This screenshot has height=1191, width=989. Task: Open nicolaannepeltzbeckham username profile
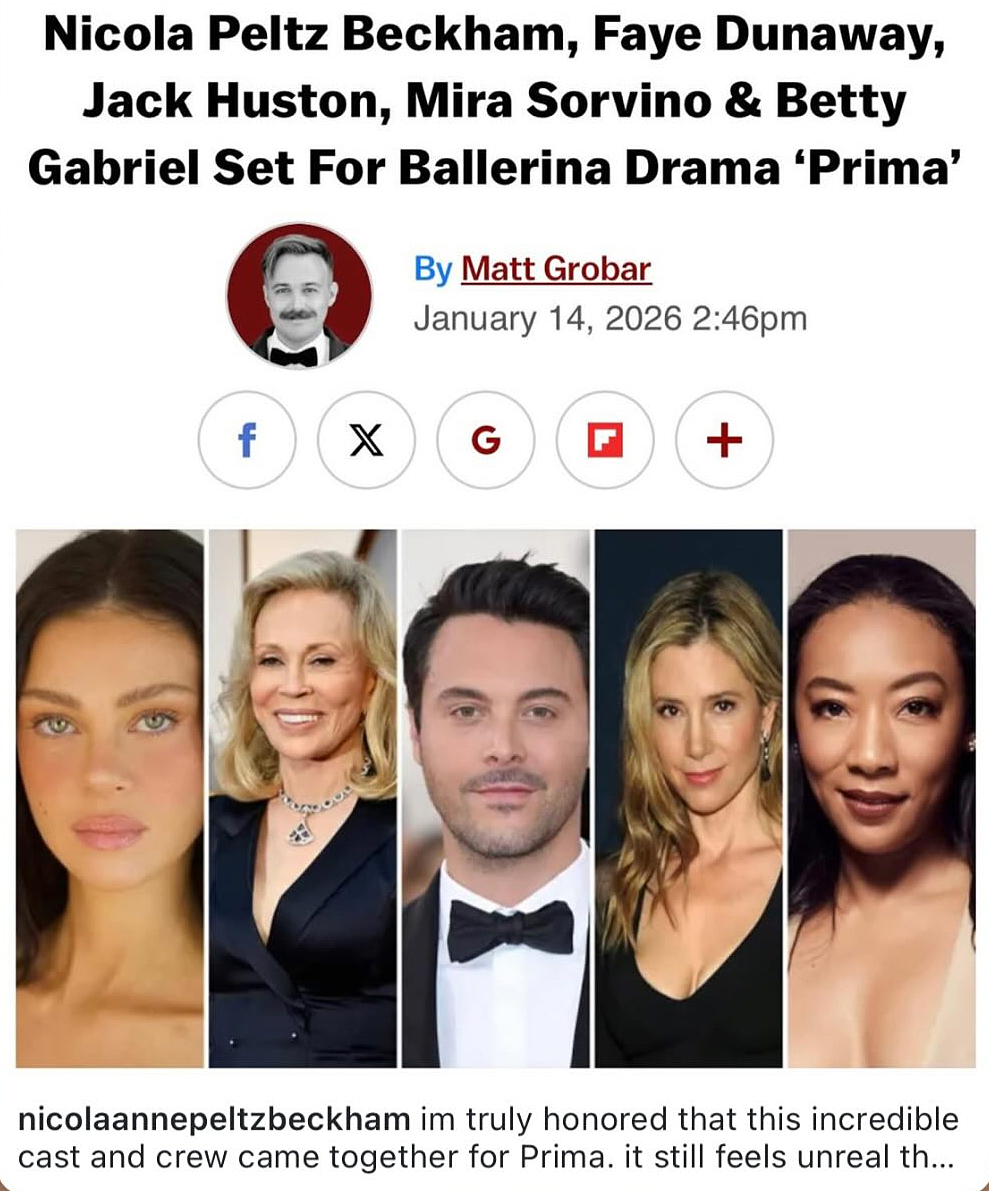click(x=214, y=1119)
